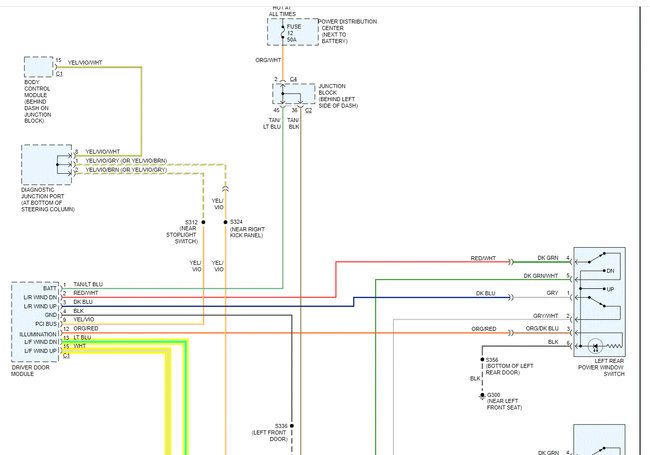Click DK BLU label at door module pin 3

coord(83,302)
